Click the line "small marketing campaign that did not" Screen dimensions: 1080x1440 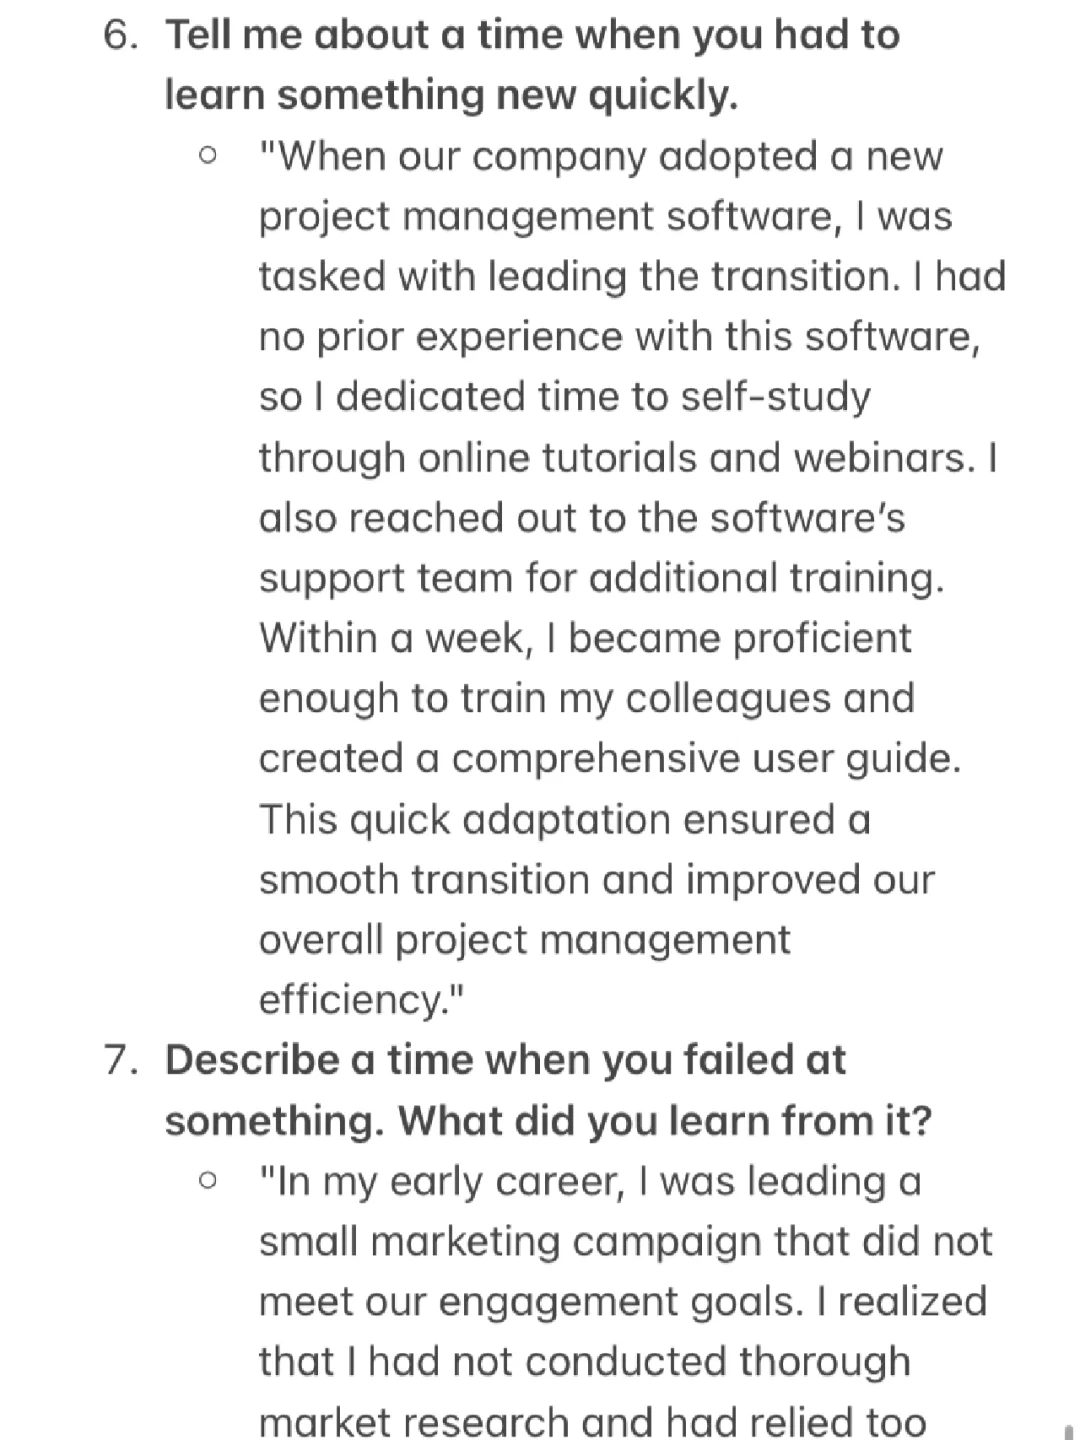pyautogui.click(x=626, y=1241)
